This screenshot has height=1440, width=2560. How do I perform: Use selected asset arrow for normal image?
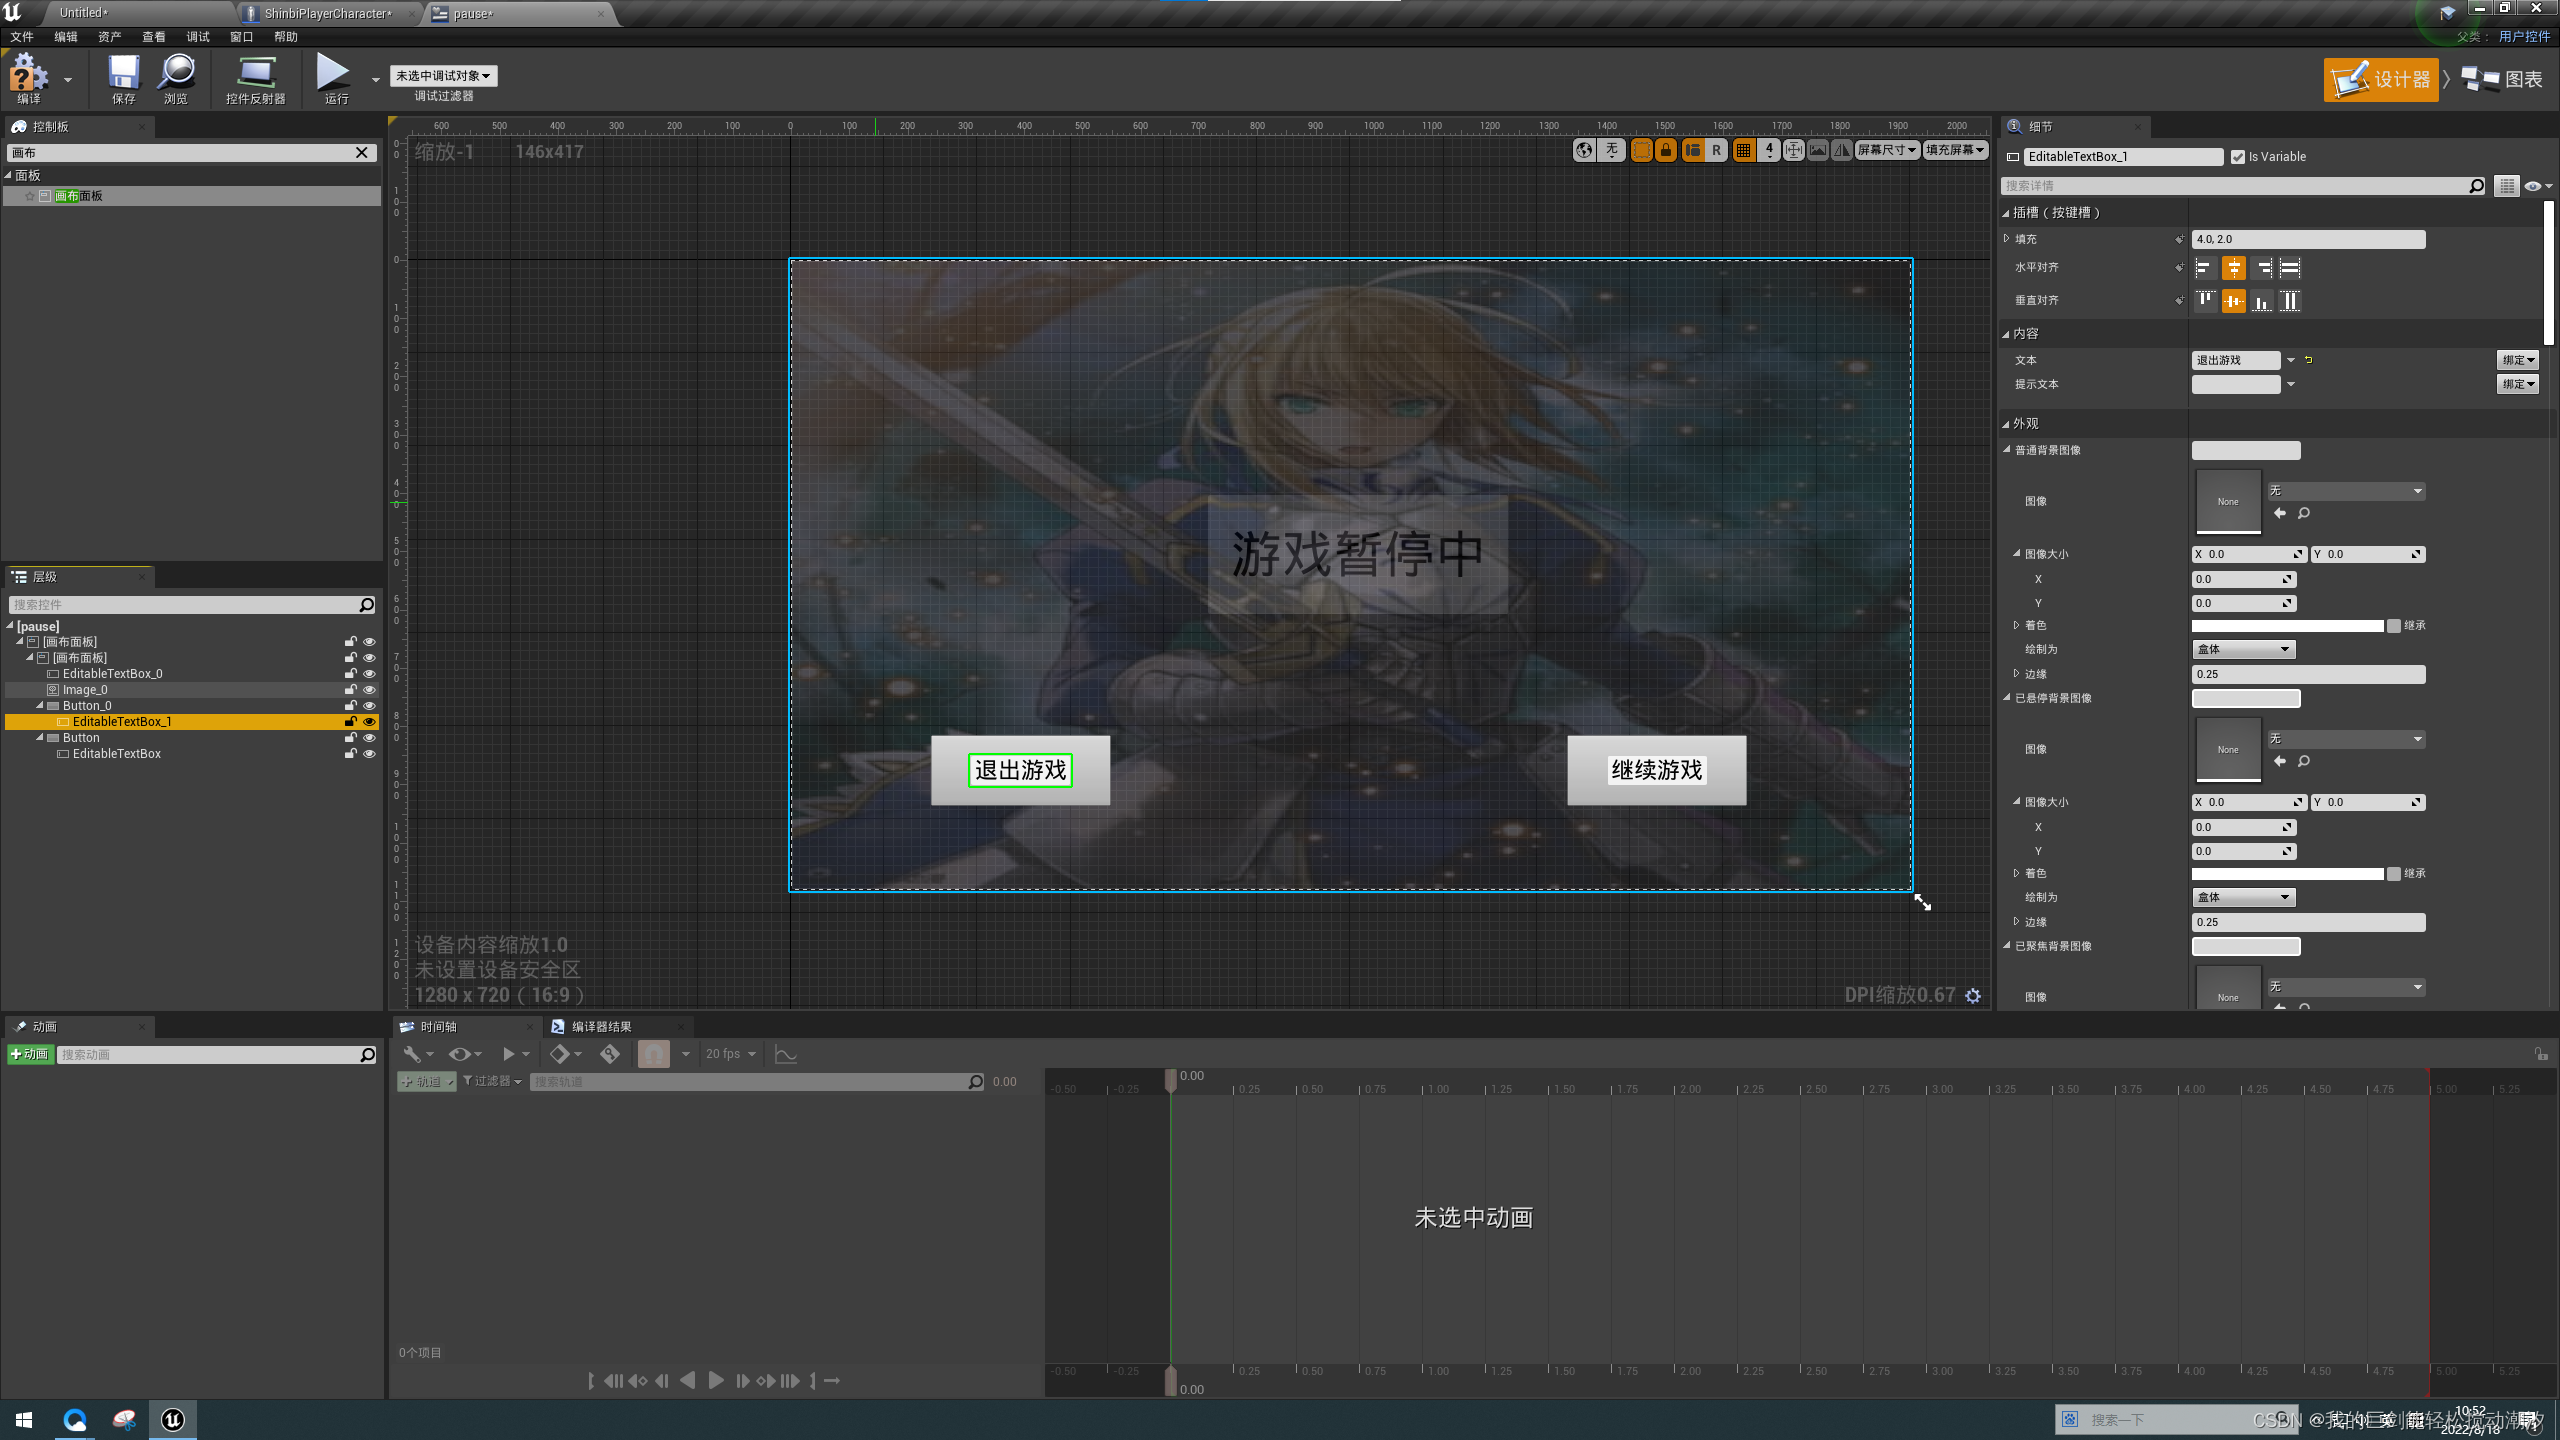(x=2280, y=513)
